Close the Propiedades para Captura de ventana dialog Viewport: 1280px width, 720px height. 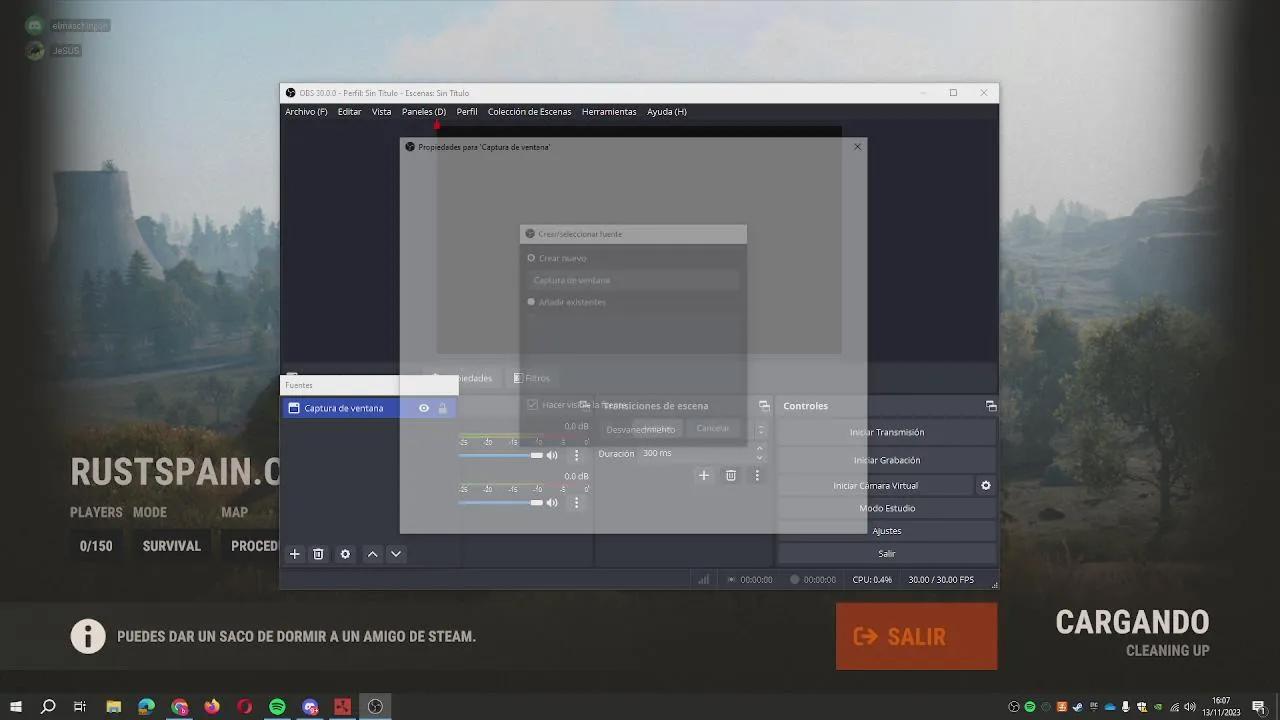[x=857, y=147]
